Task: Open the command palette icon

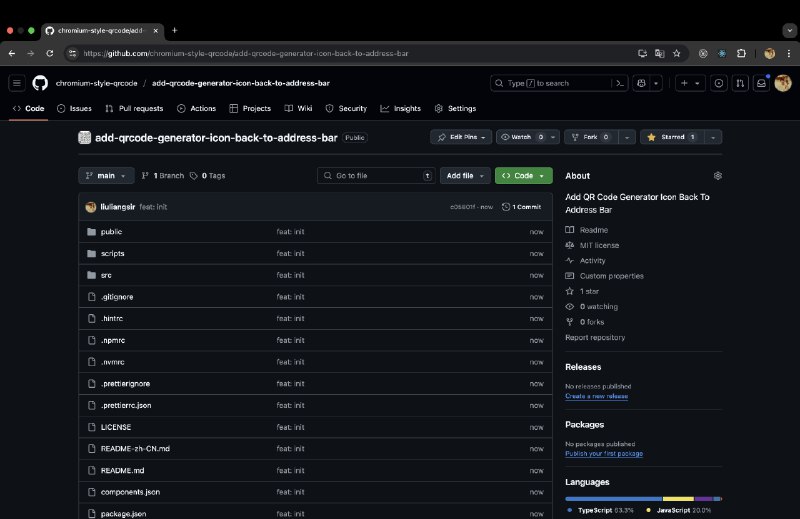Action: (620, 83)
